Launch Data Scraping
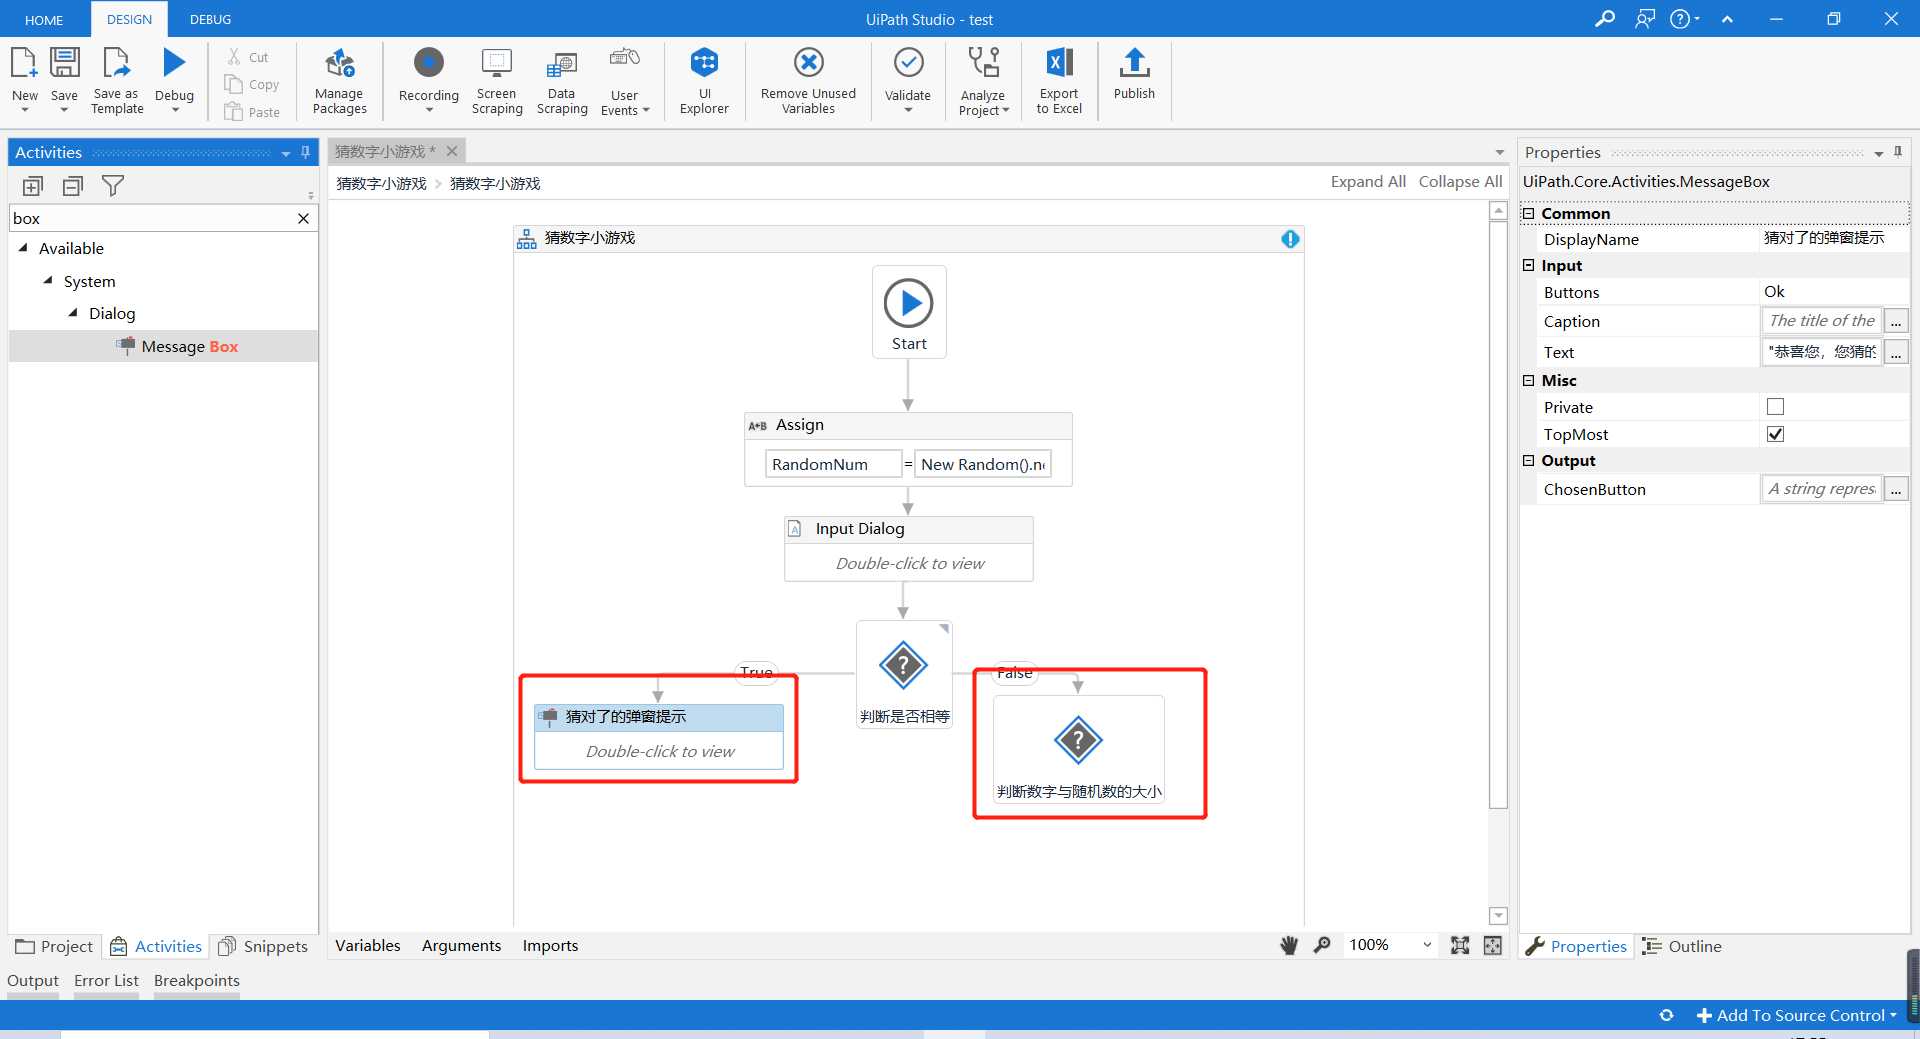1920x1039 pixels. (x=562, y=80)
